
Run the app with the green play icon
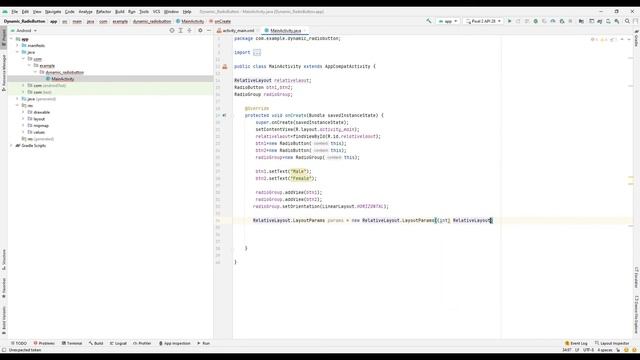point(509,21)
